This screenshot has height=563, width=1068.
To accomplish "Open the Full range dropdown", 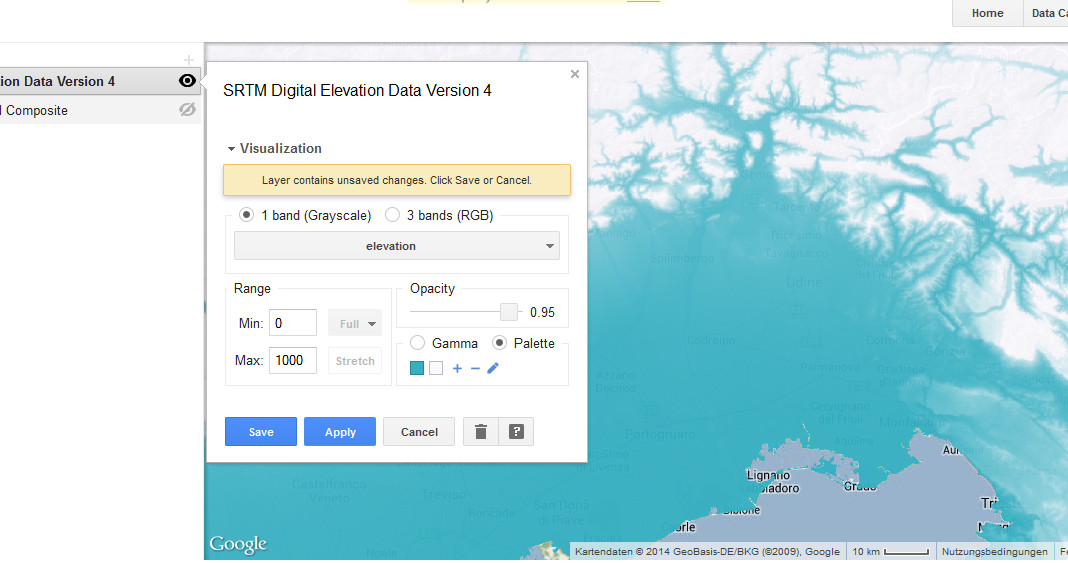I will [x=355, y=323].
